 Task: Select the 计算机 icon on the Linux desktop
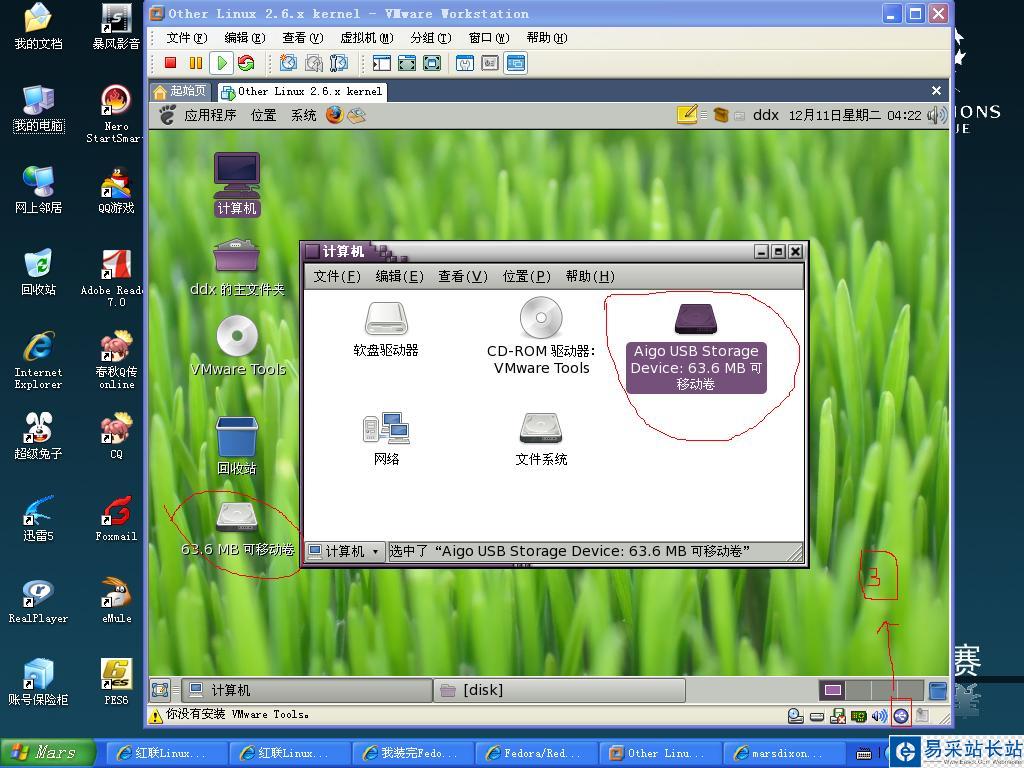pos(236,184)
